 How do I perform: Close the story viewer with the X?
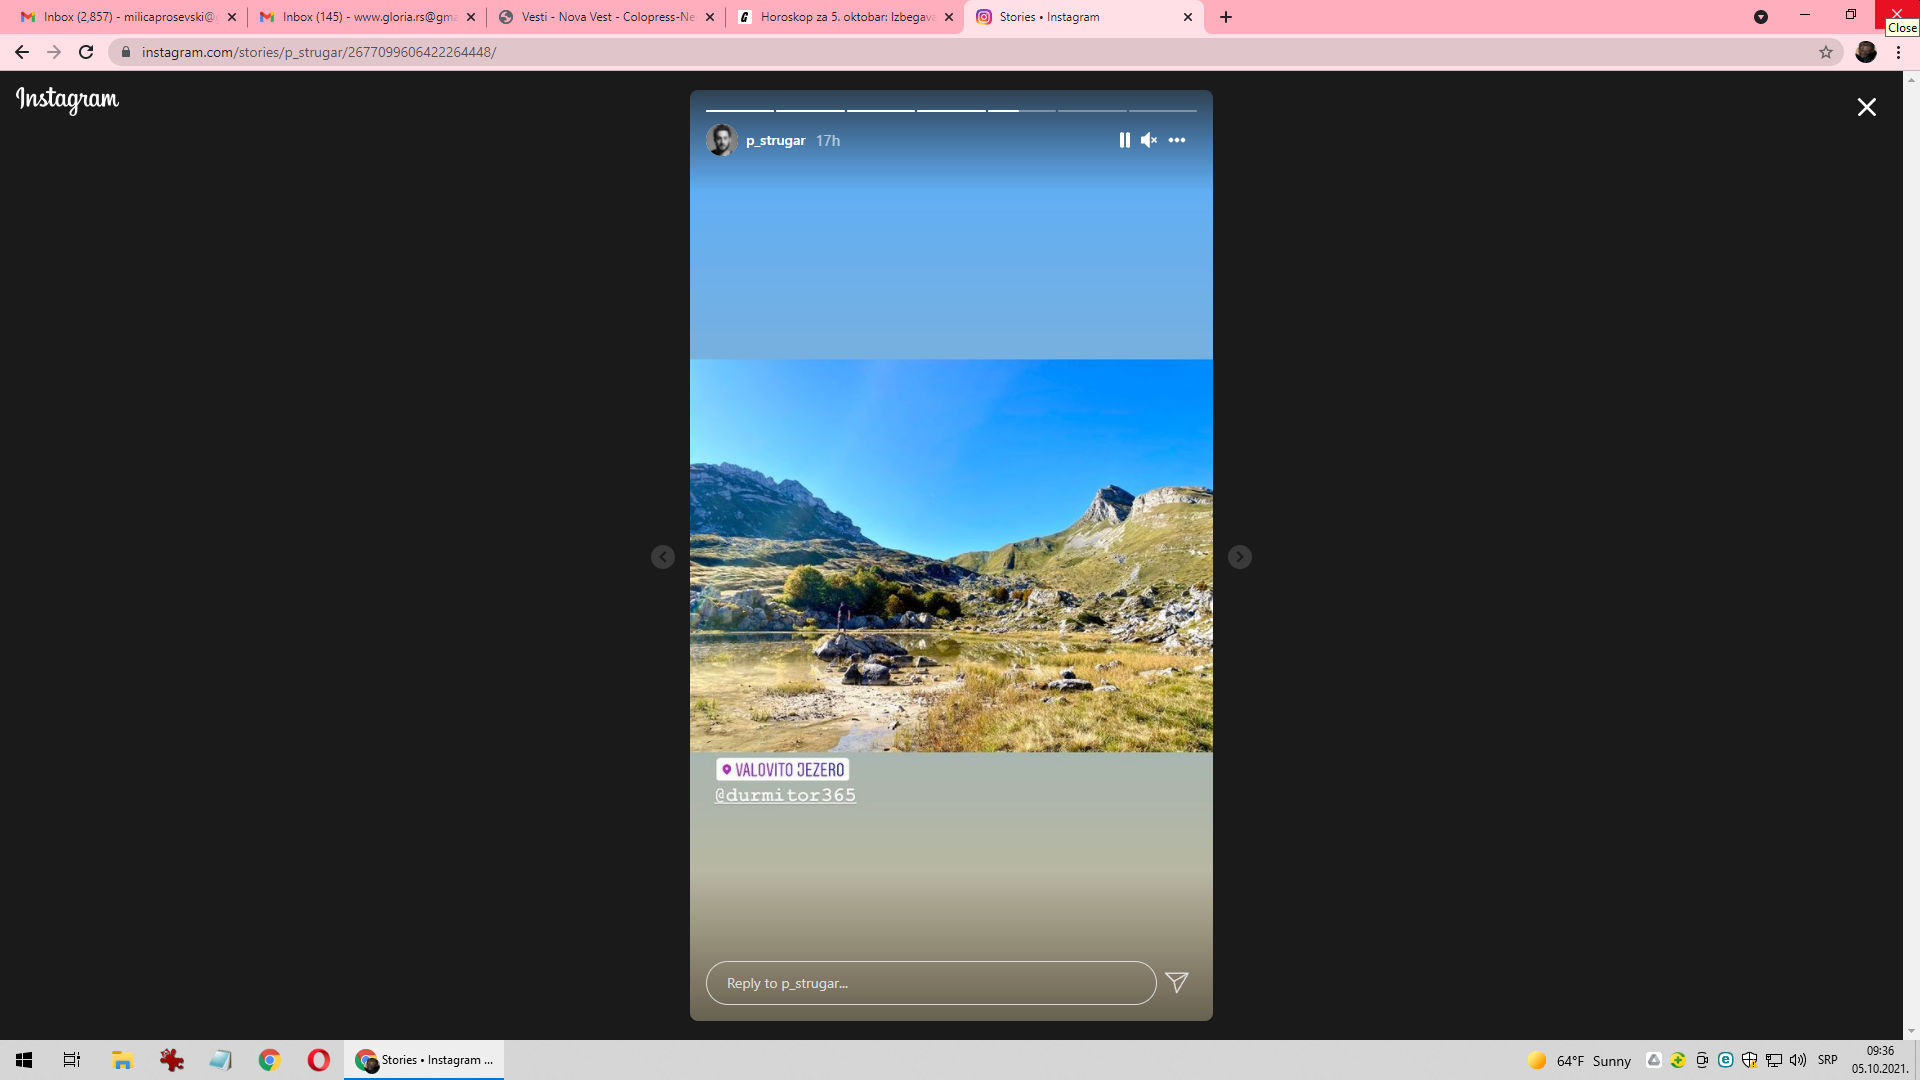point(1866,107)
